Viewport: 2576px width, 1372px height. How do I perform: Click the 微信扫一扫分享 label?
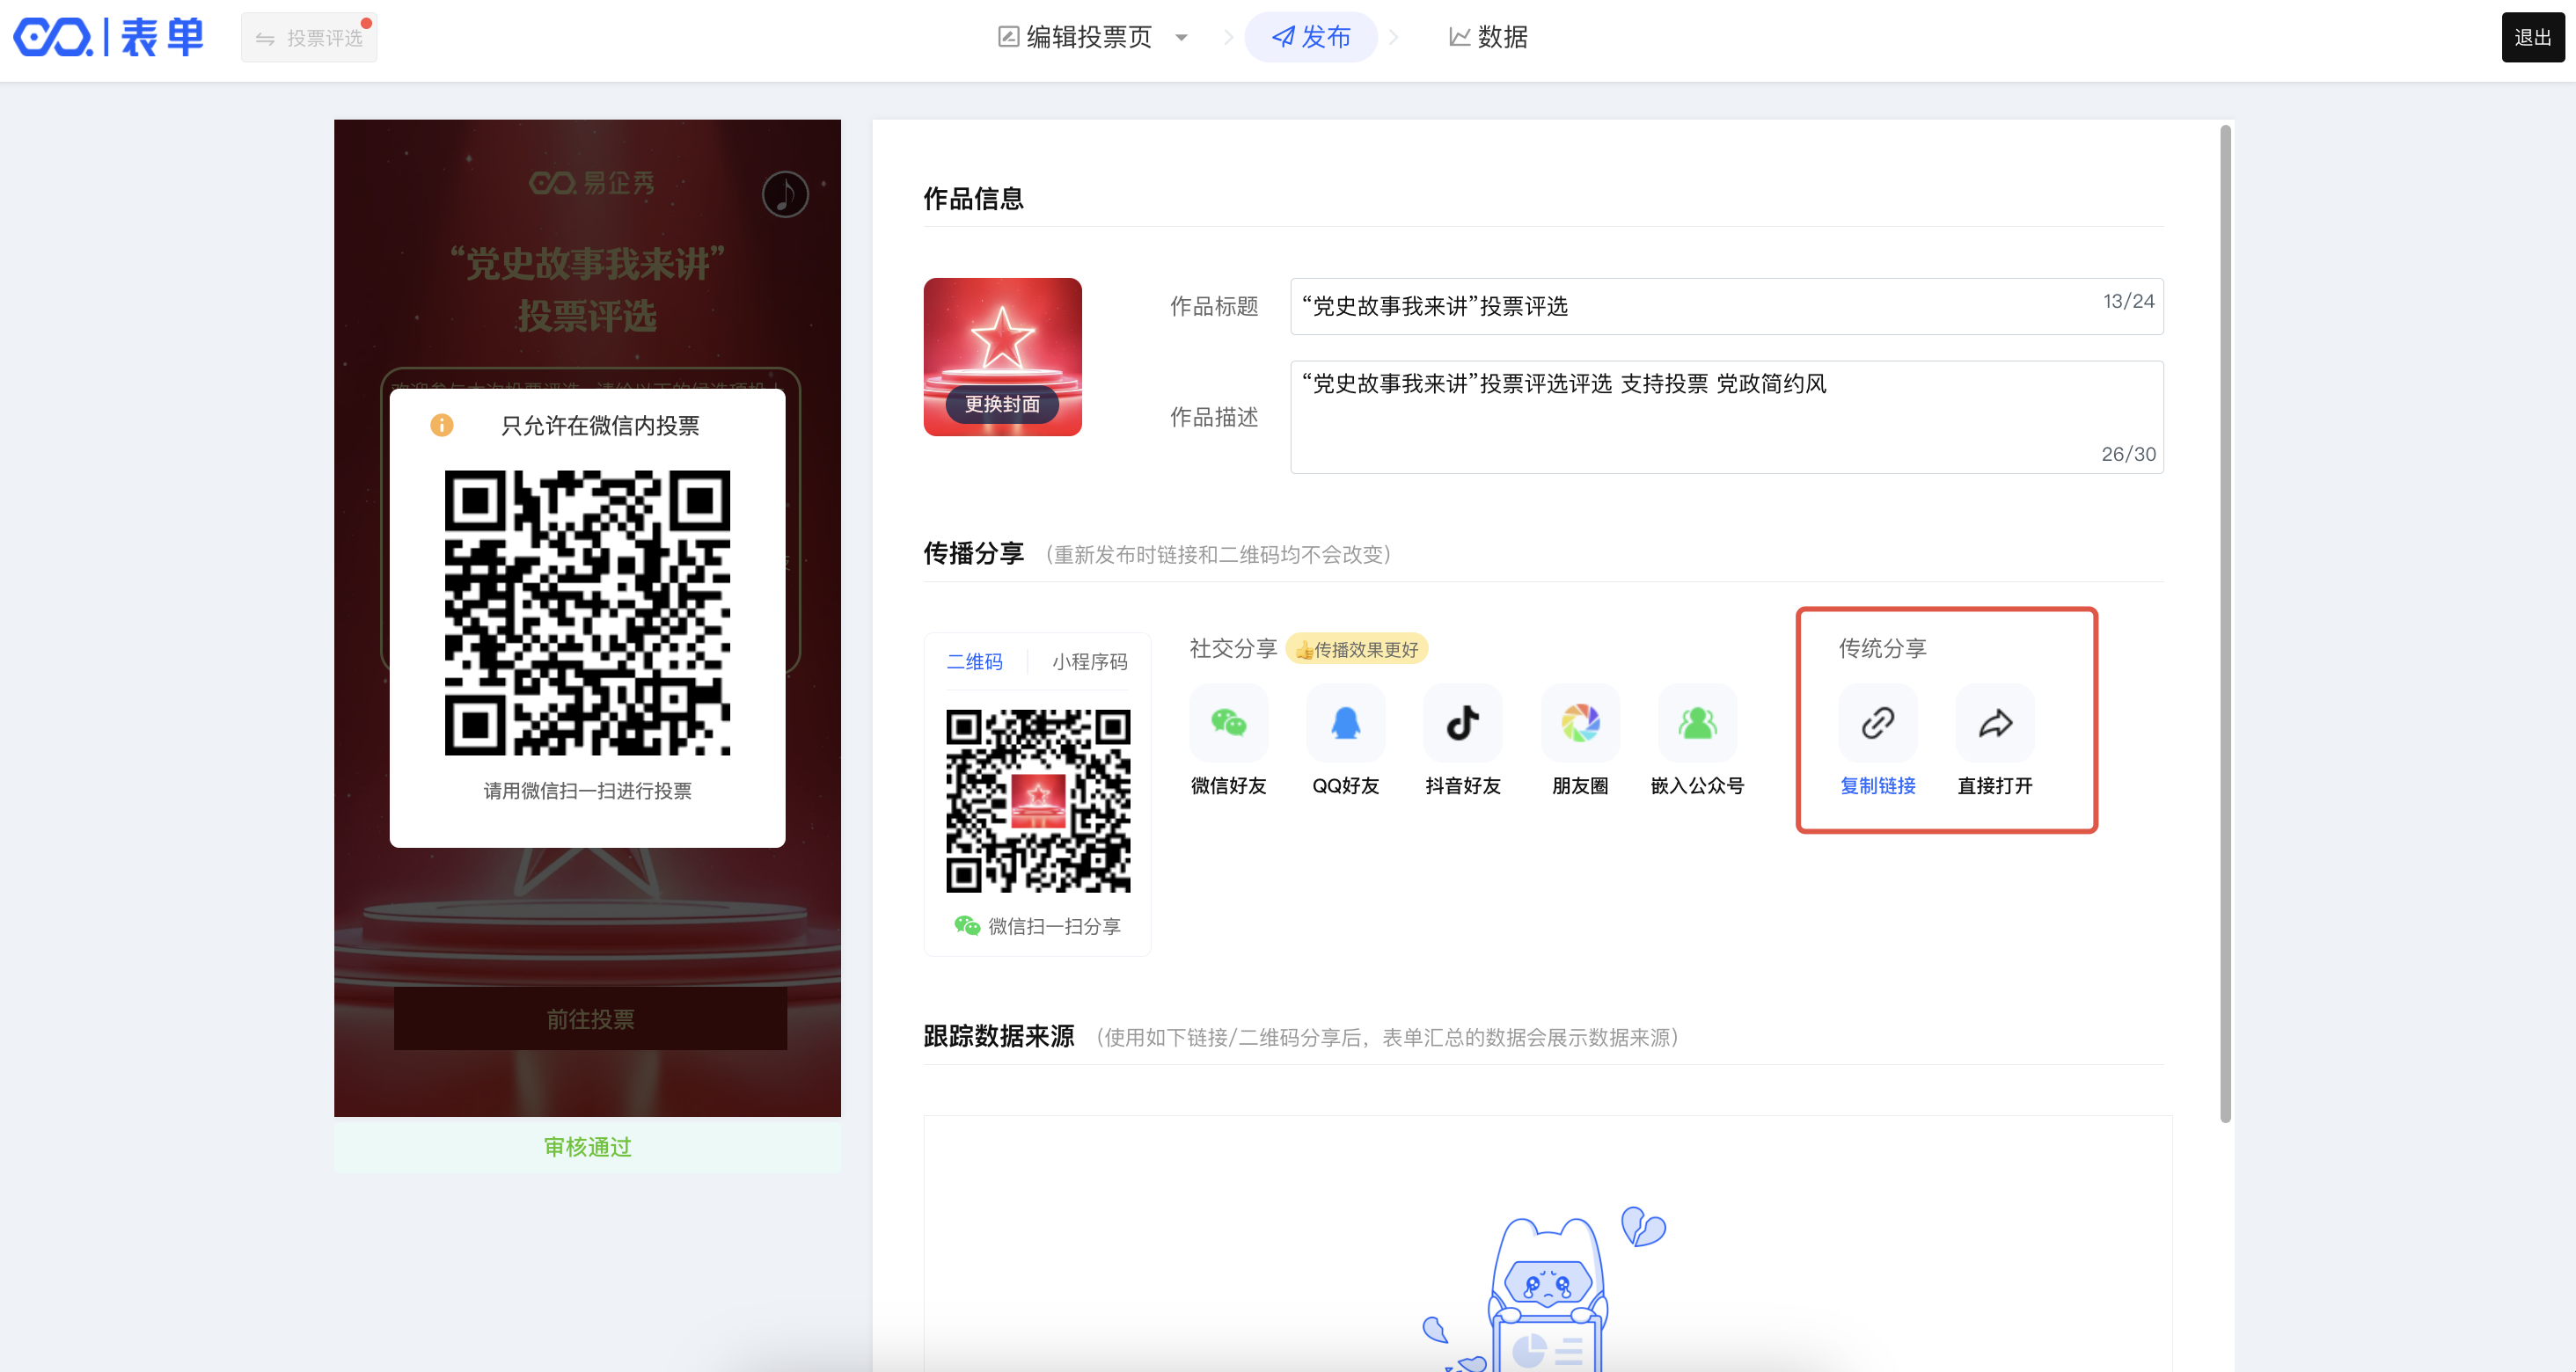[x=1054, y=926]
